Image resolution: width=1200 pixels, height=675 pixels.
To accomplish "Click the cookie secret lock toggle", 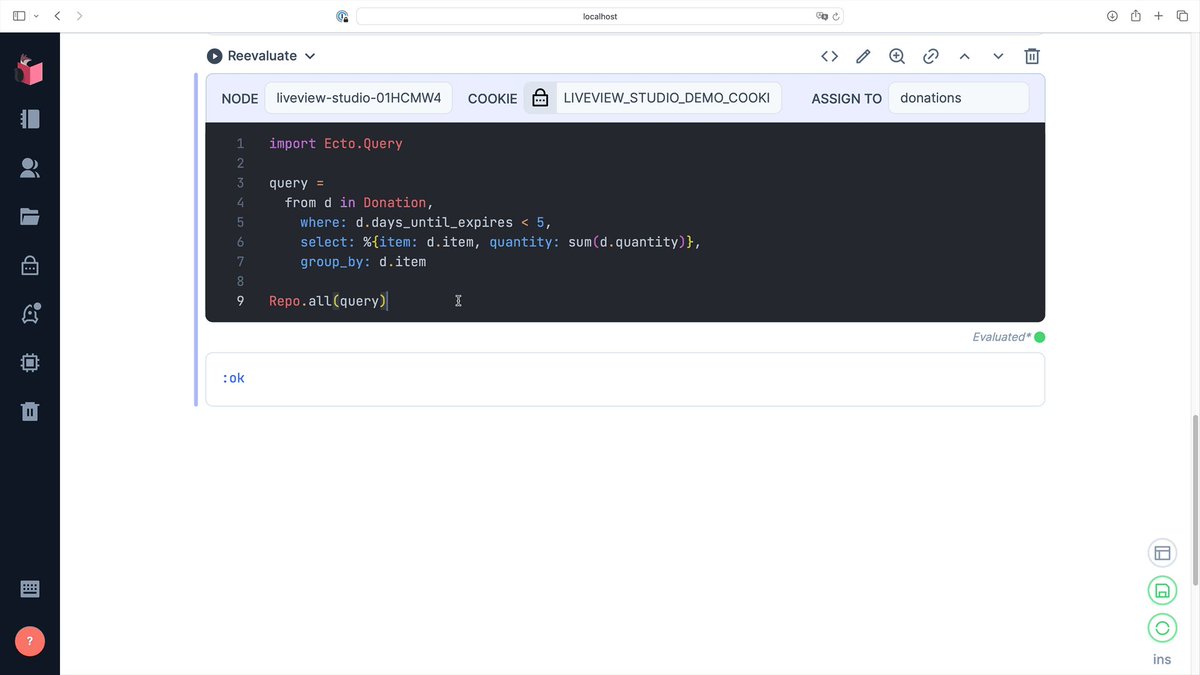I will tap(540, 98).
